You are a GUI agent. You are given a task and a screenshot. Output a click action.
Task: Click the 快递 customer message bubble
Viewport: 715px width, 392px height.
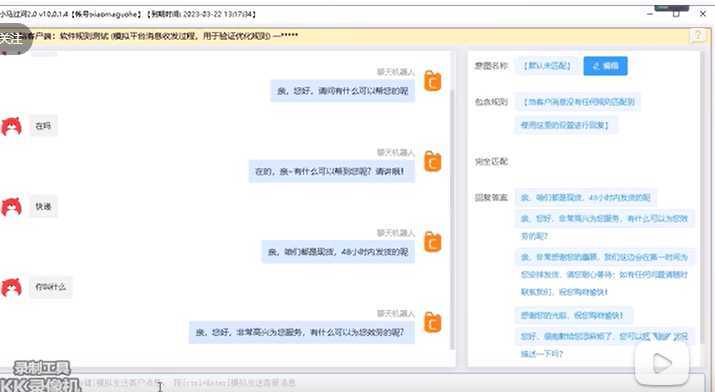pos(43,207)
